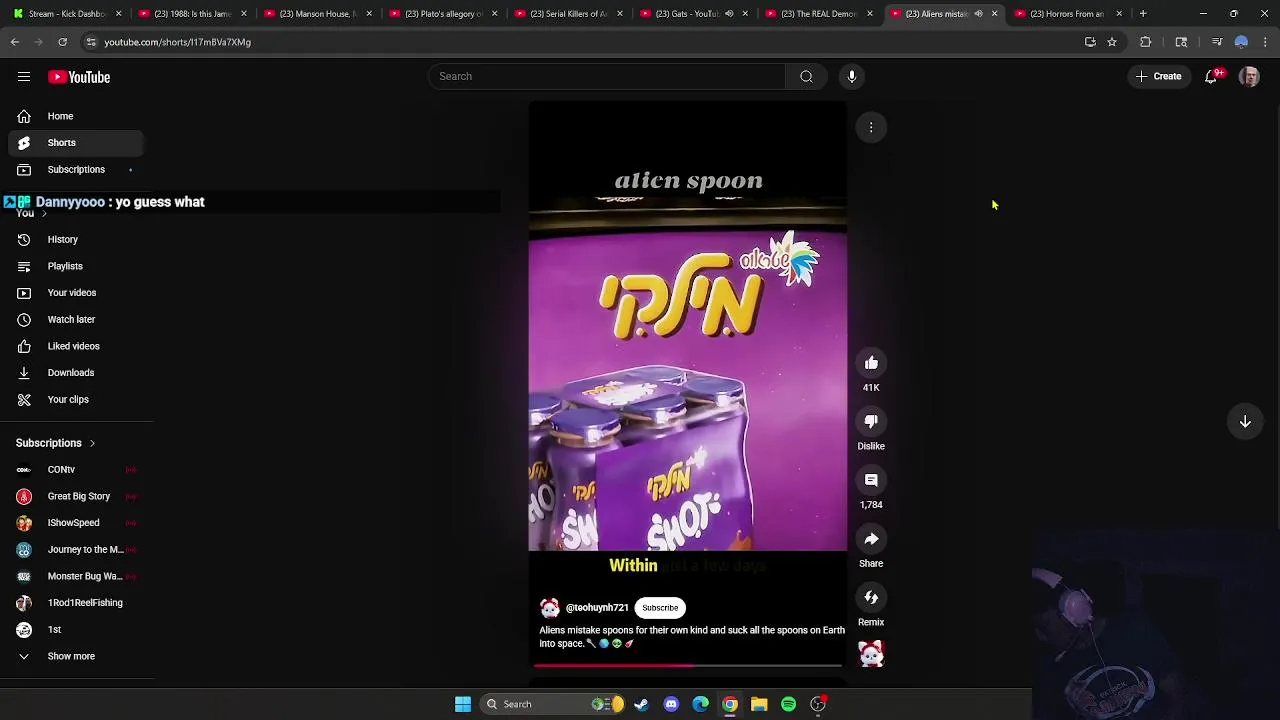Dislike the Short with thumbs down
The width and height of the screenshot is (1280, 720).
(871, 422)
